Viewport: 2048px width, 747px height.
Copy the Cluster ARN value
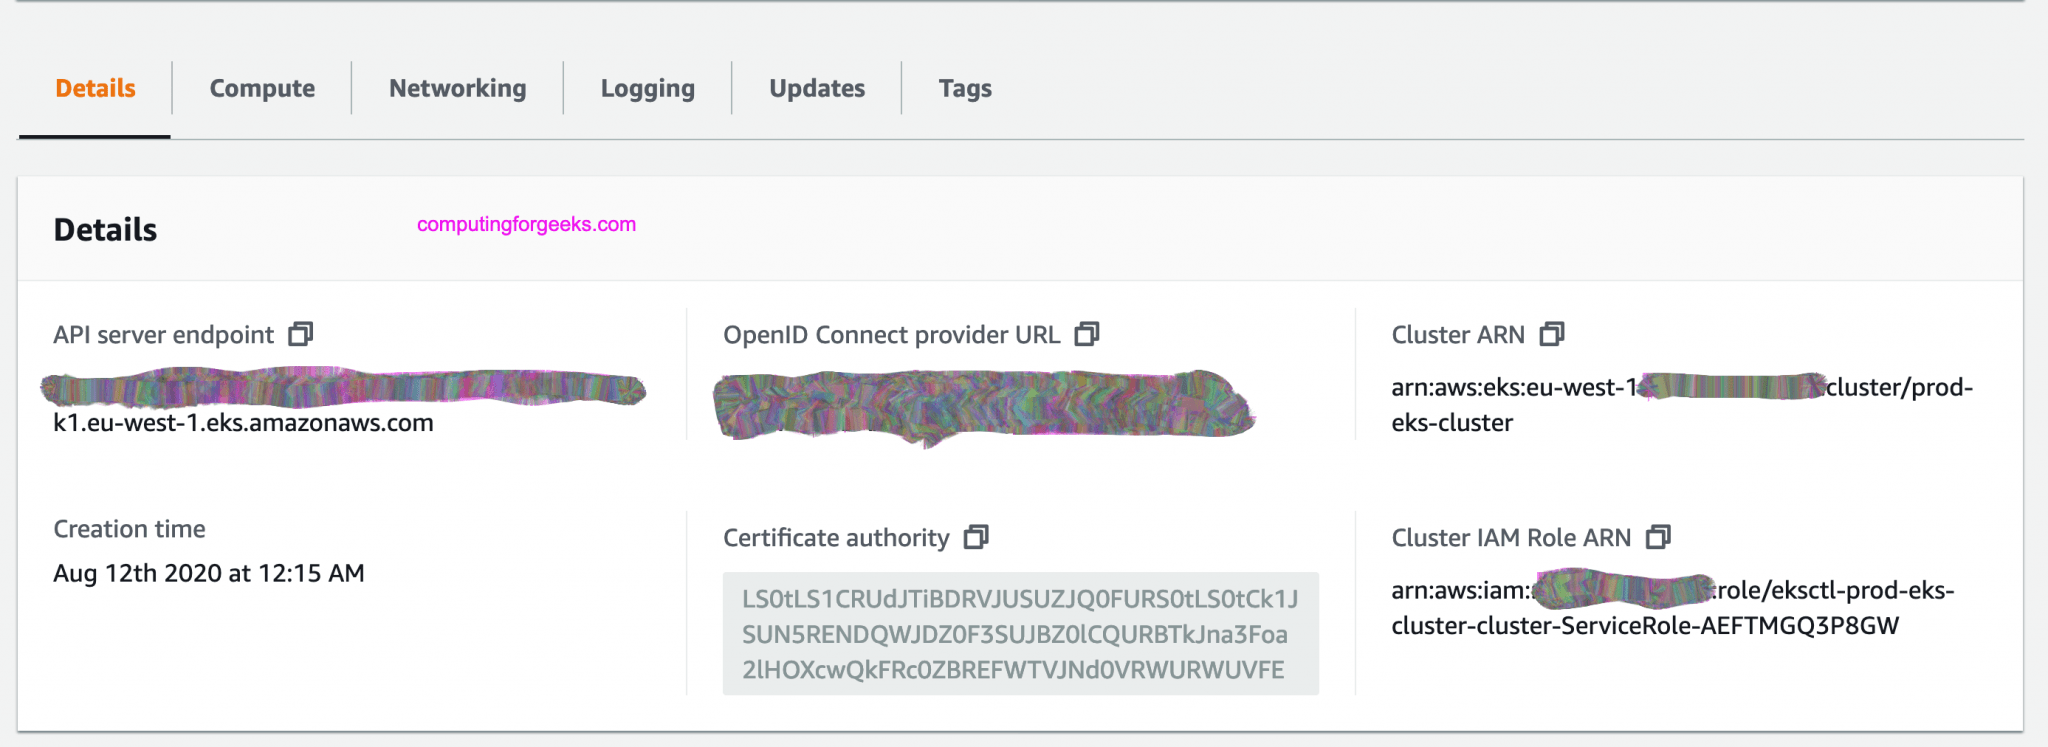(1552, 334)
